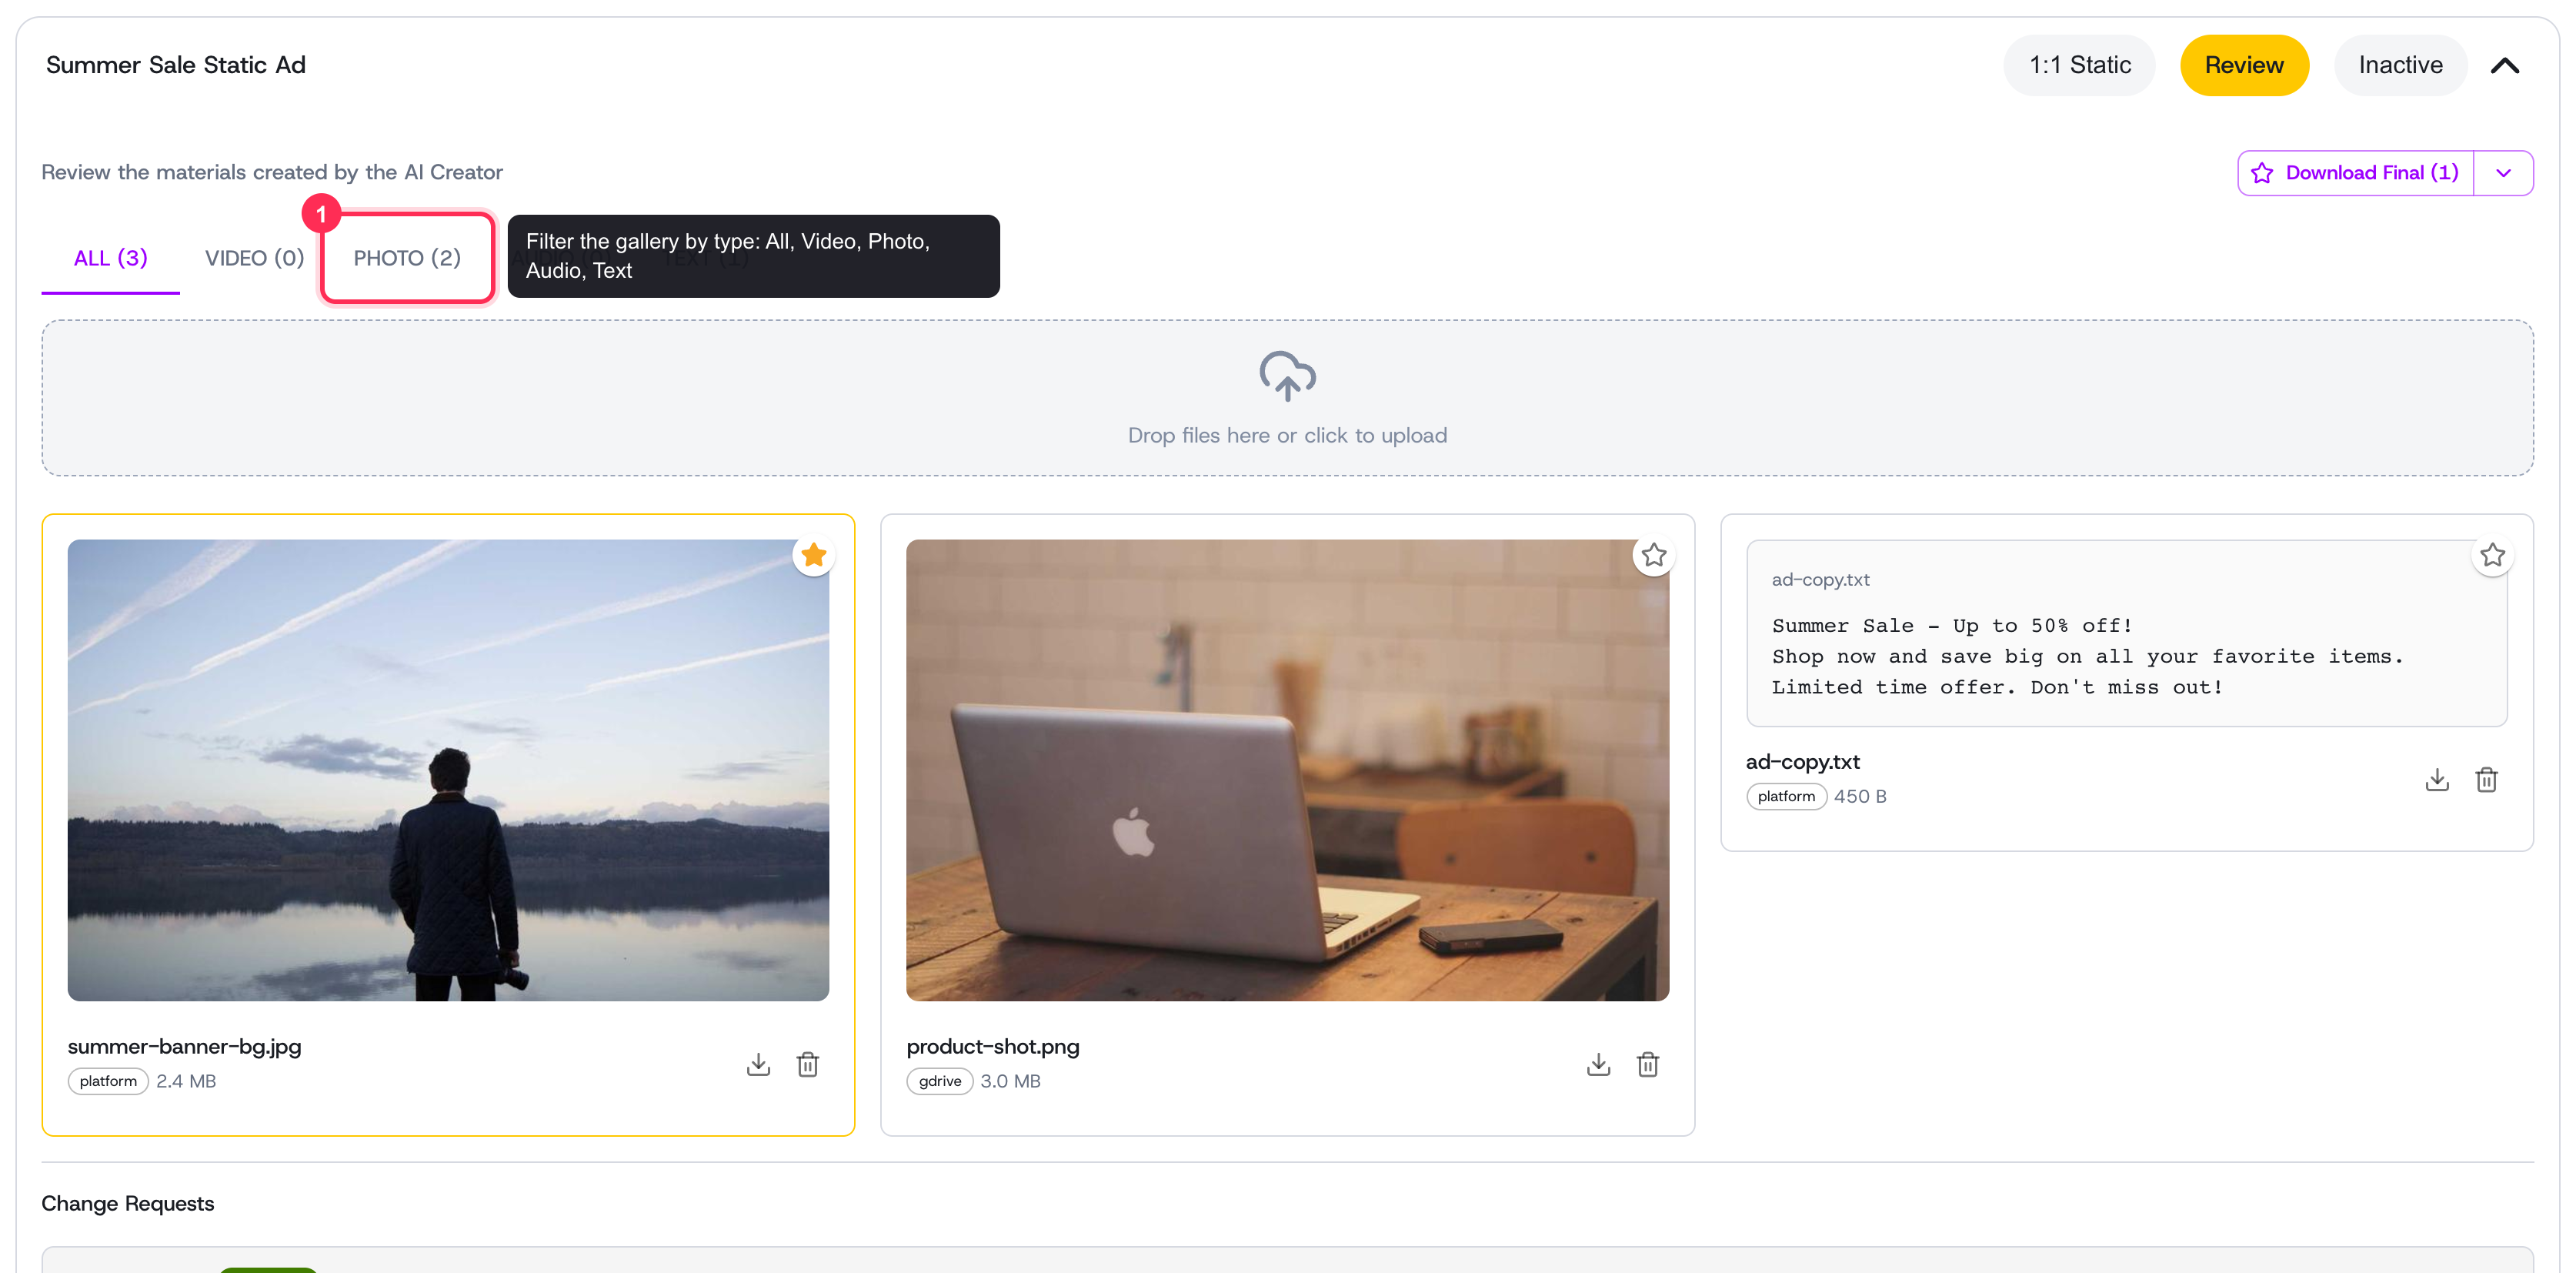Click platform tag under summer-banner-bg.jpg
2576x1273 pixels.
pos(108,1081)
